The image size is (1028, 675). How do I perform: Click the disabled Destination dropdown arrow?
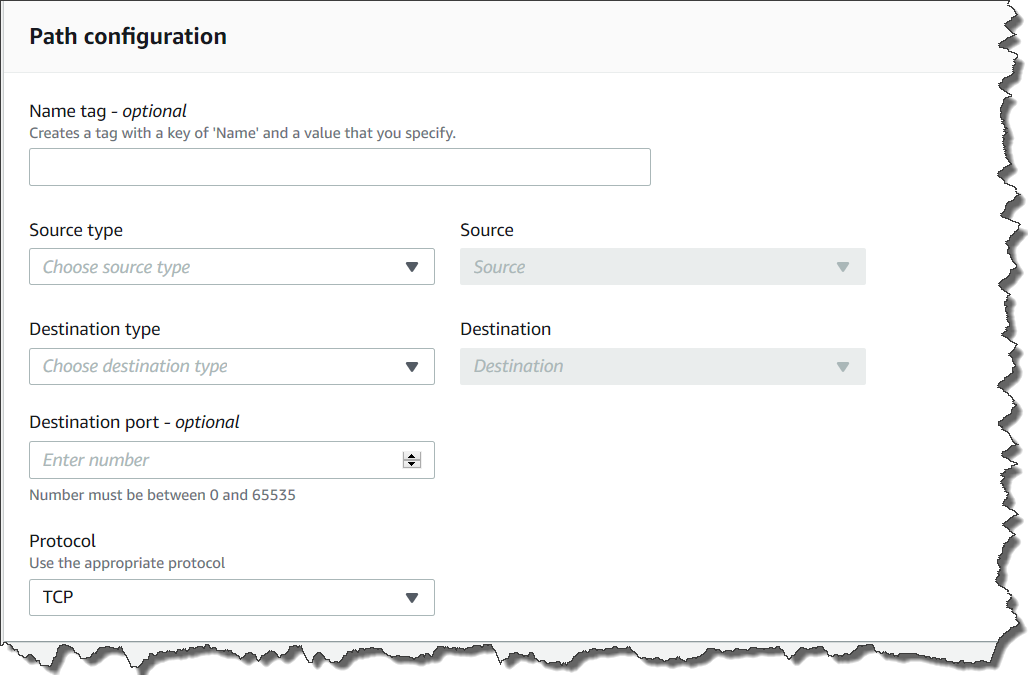pos(843,366)
